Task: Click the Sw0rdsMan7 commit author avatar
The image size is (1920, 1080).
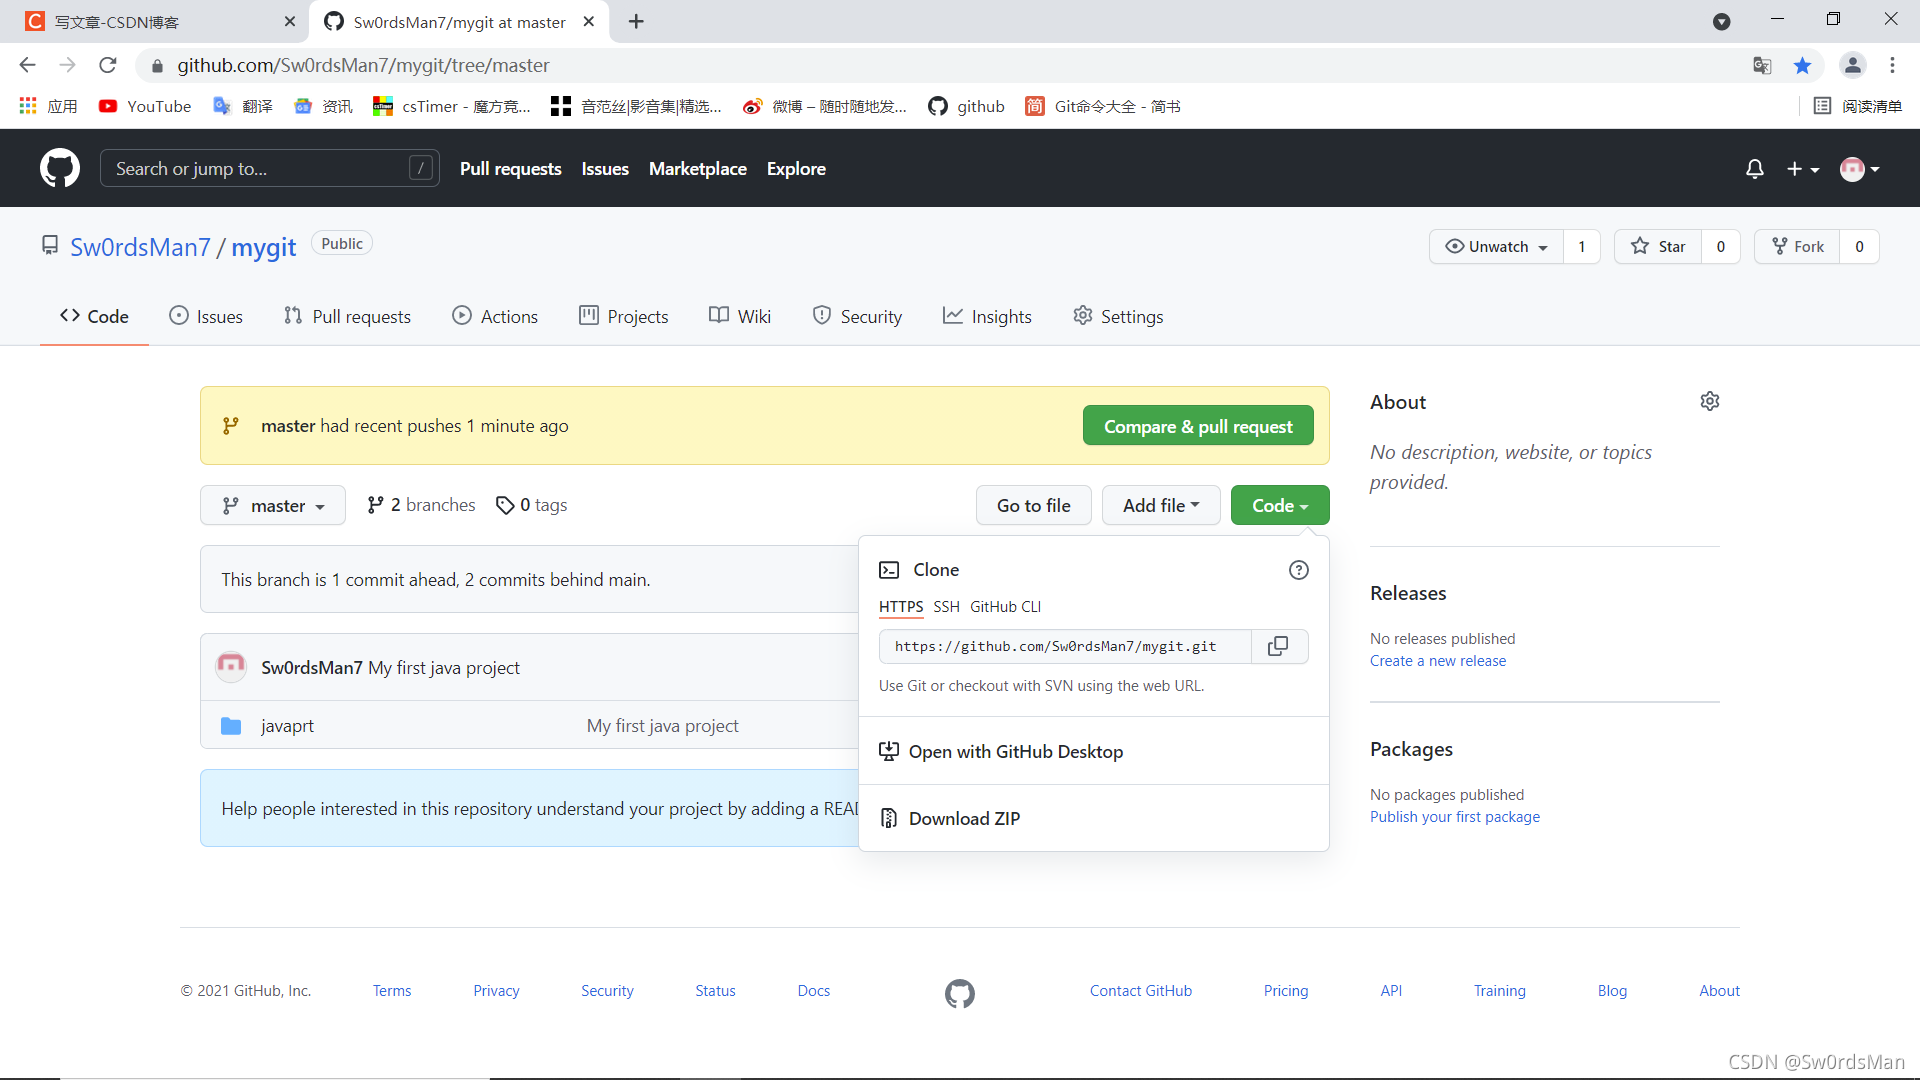Action: click(231, 666)
